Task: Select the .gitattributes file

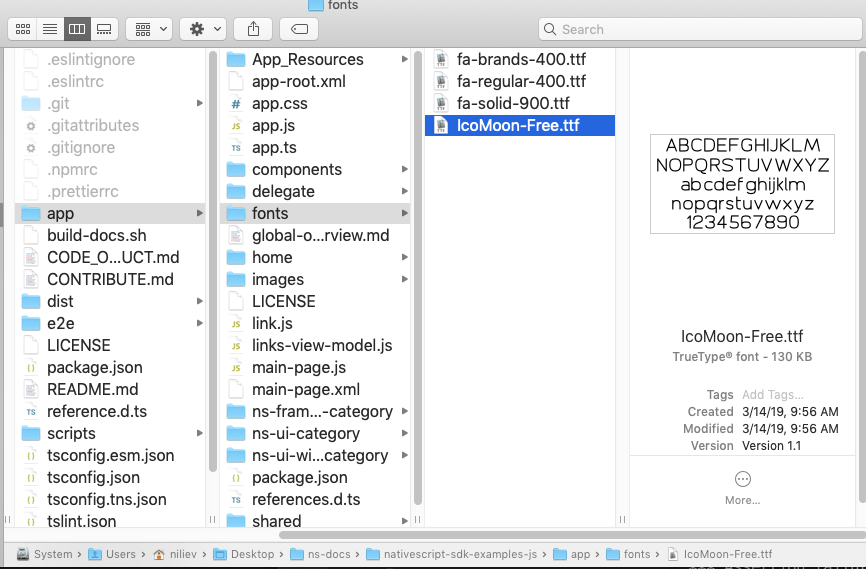Action: coord(110,125)
